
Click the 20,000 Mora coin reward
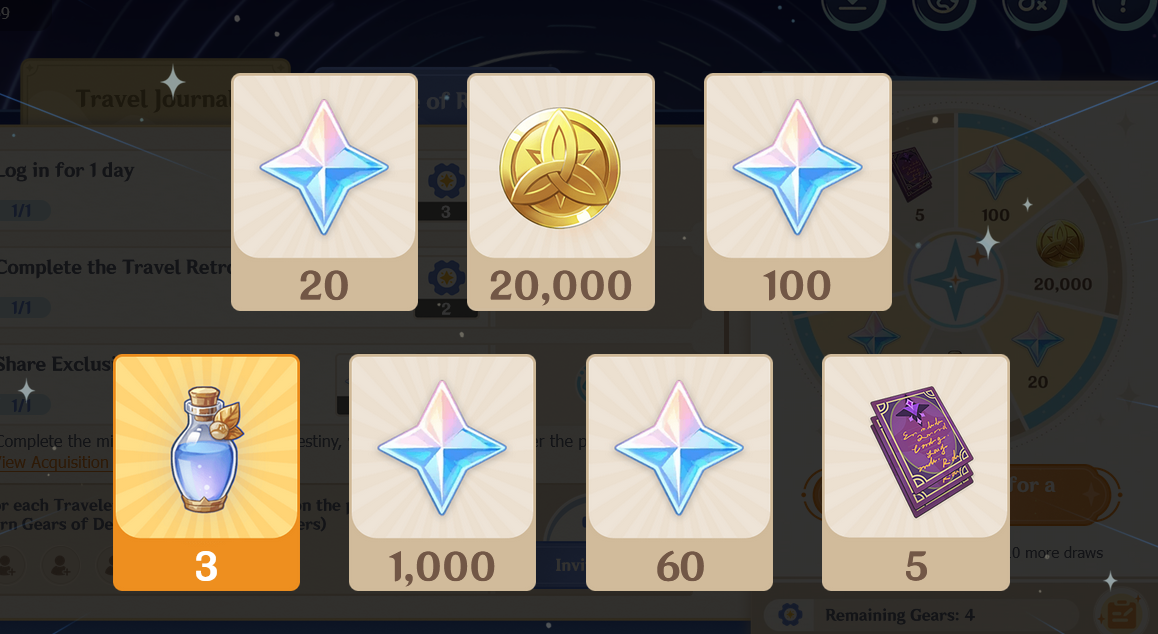(x=561, y=192)
